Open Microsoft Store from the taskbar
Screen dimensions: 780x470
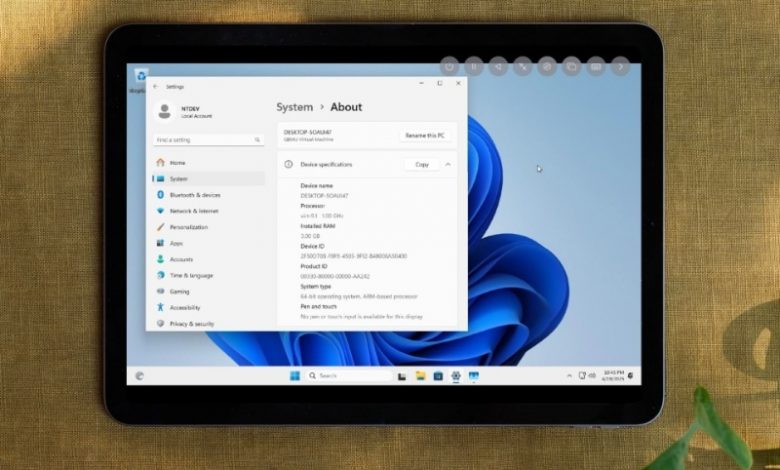click(438, 376)
